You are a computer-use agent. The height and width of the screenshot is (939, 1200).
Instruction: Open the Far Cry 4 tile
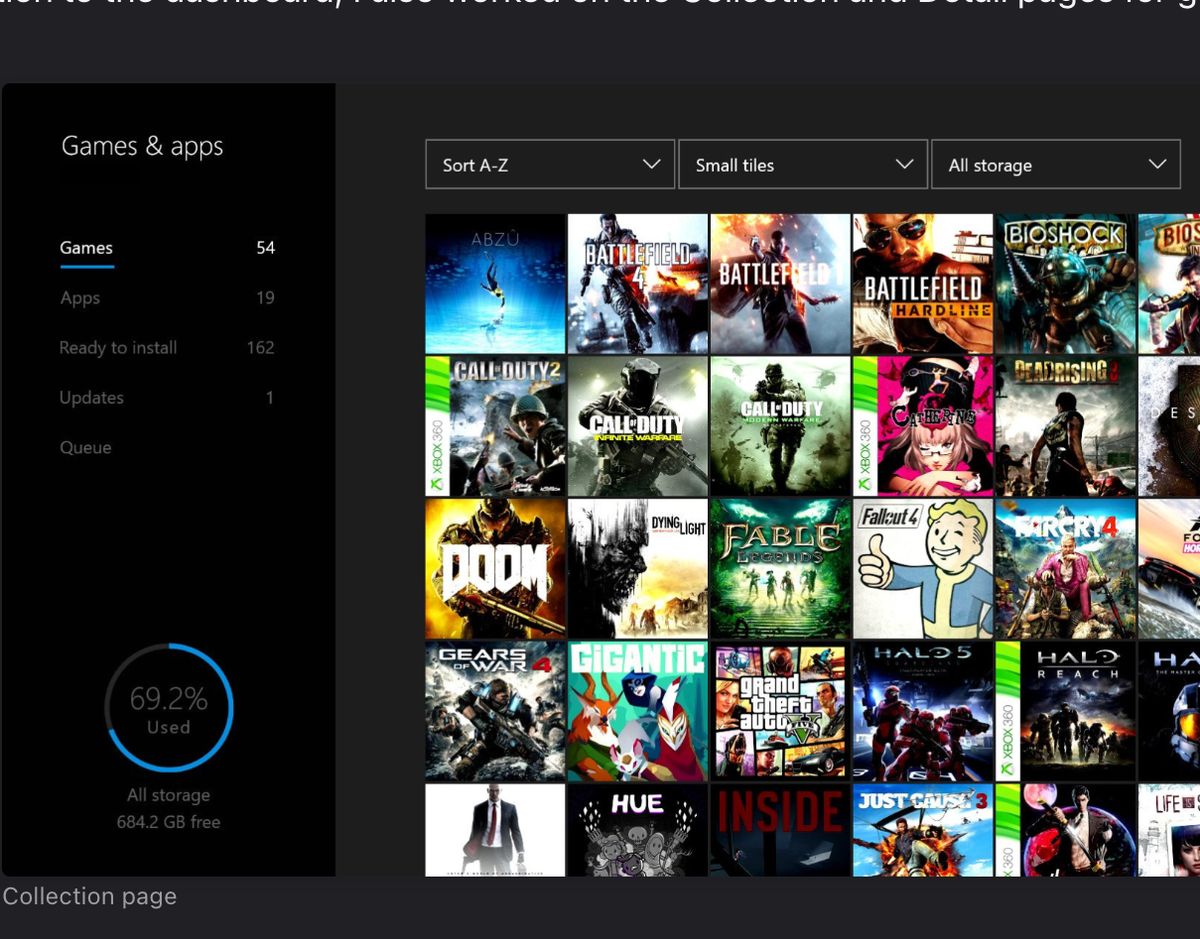1066,569
